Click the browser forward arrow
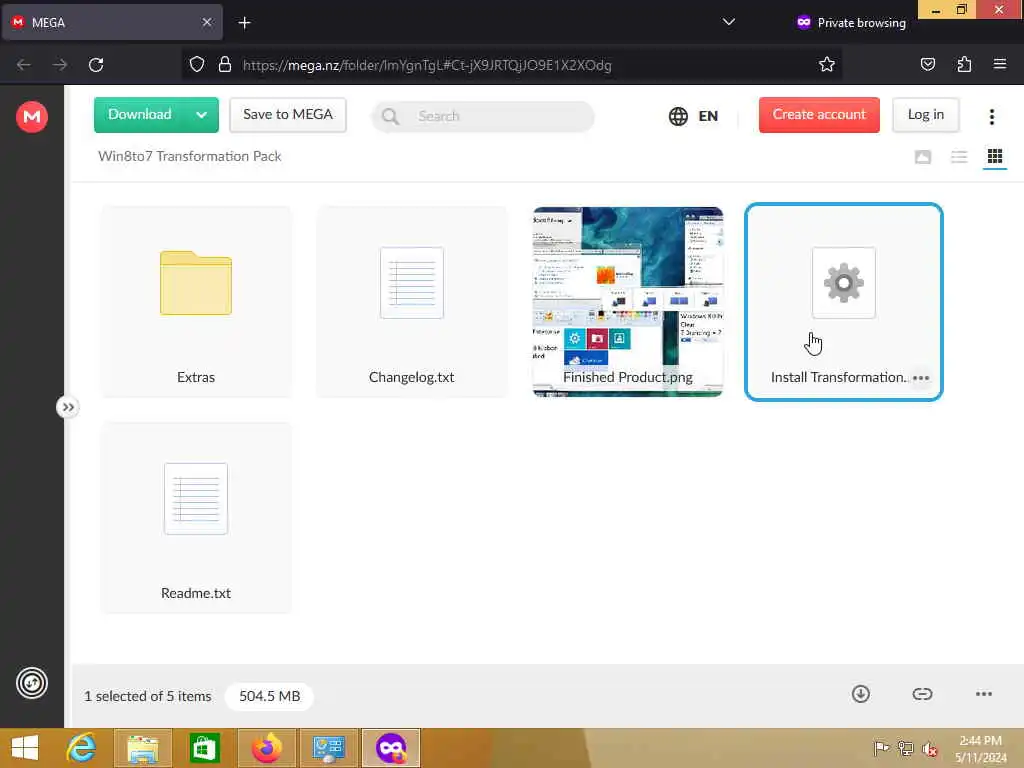1024x768 pixels. tap(60, 65)
